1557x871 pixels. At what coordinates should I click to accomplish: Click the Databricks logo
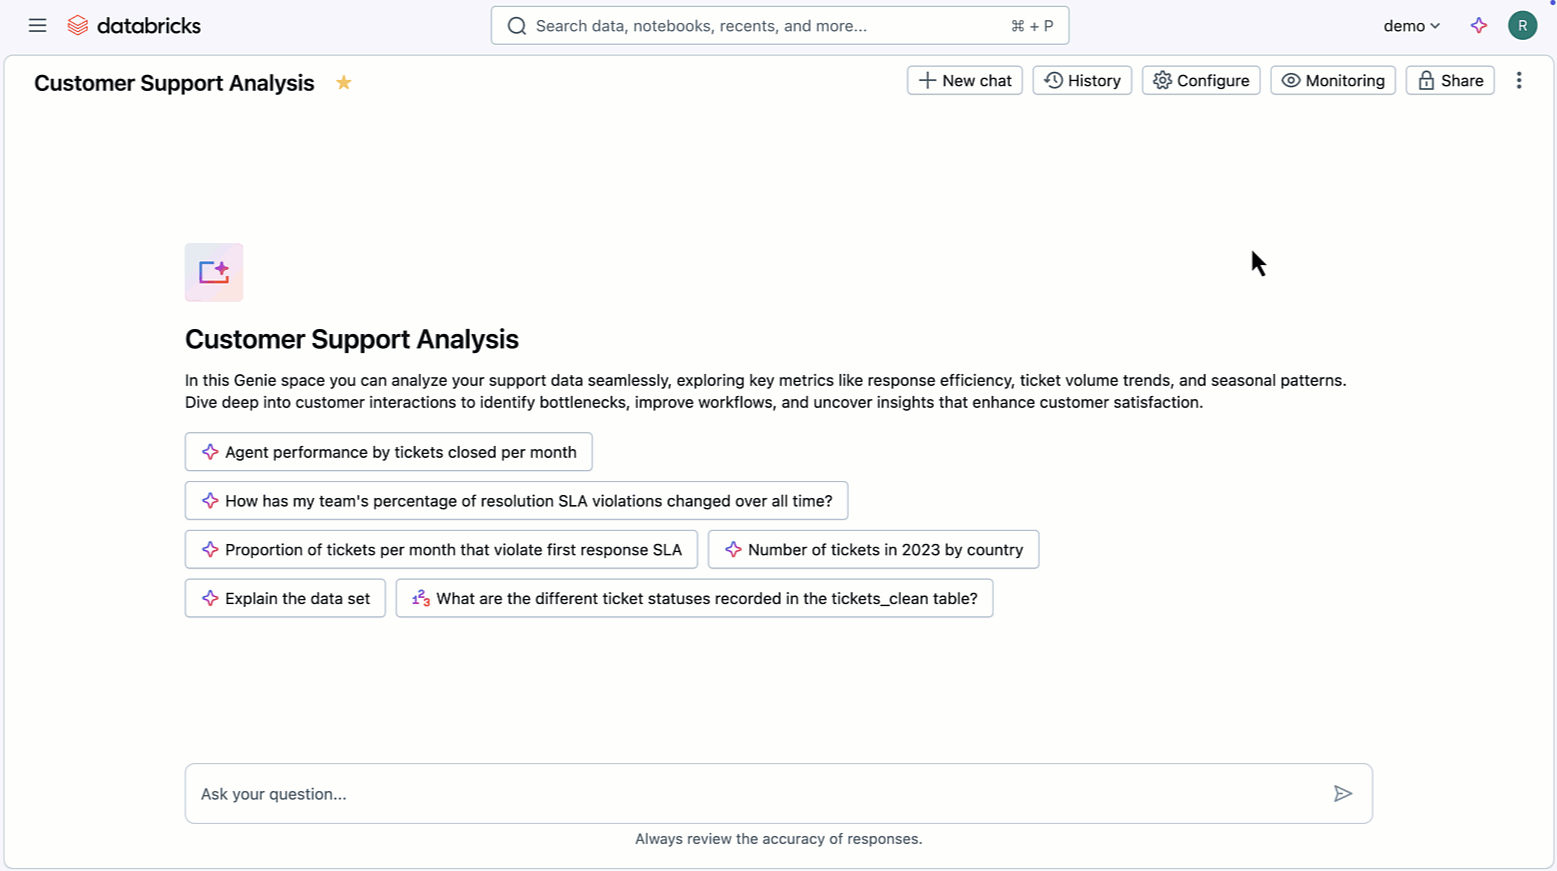click(134, 26)
